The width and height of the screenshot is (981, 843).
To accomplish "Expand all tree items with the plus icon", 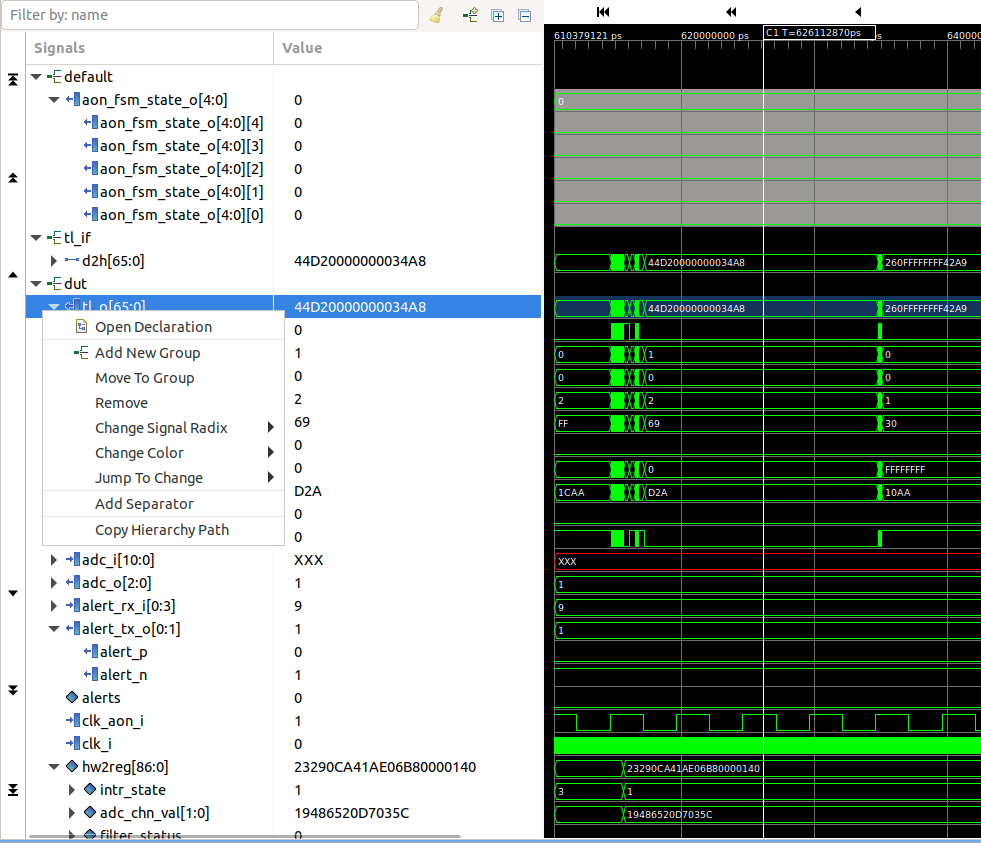I will click(x=497, y=14).
